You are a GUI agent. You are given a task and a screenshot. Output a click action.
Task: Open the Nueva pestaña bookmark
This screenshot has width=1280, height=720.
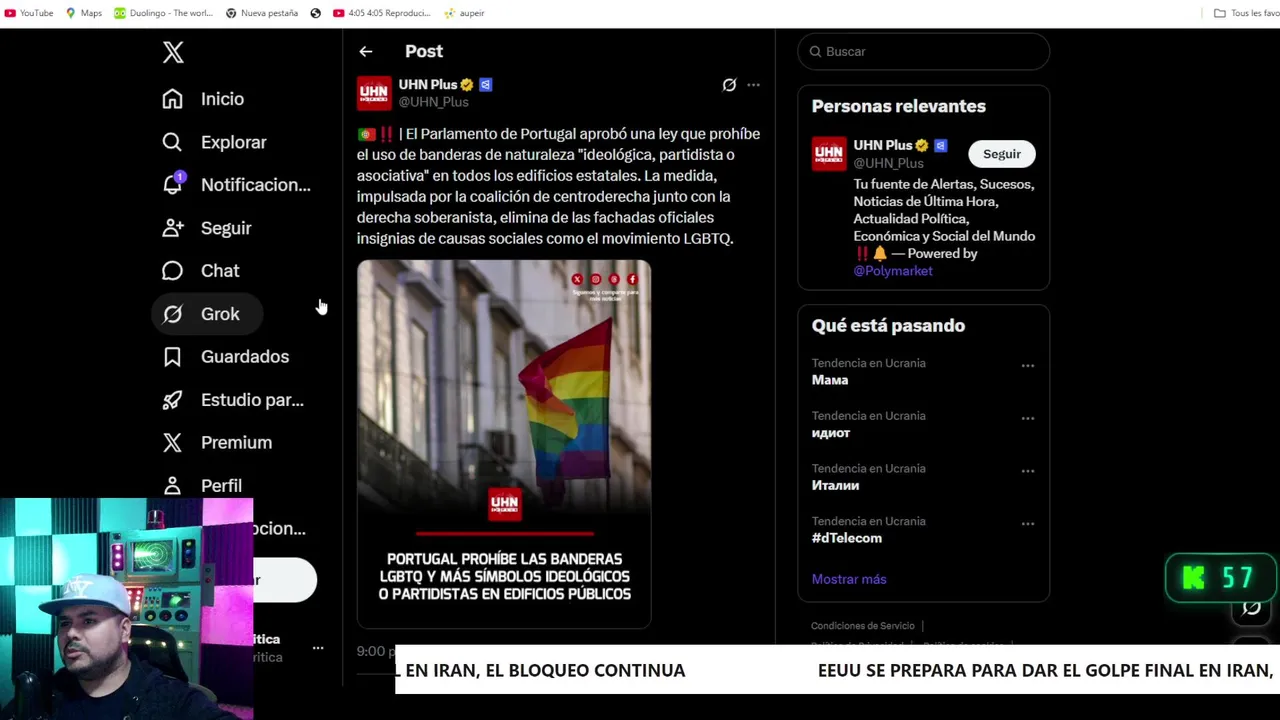click(262, 13)
